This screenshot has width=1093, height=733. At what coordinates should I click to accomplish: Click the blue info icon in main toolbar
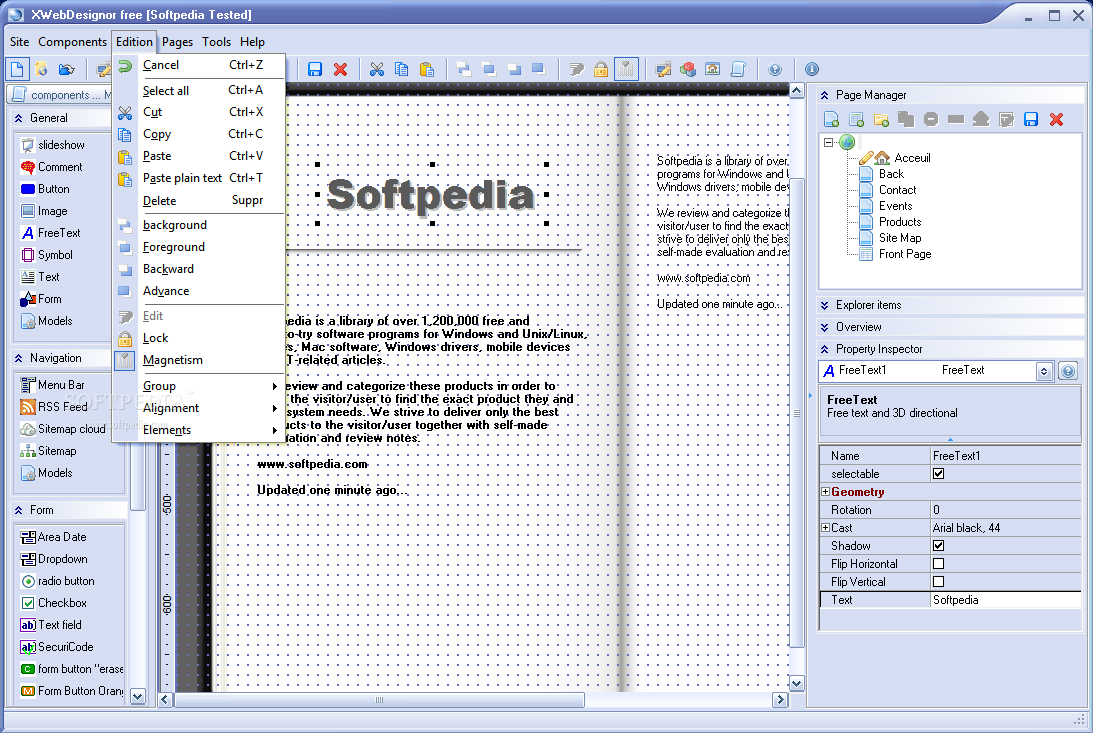tap(811, 69)
